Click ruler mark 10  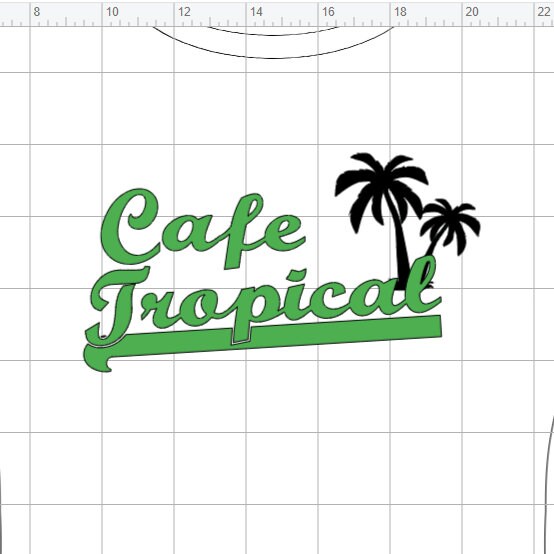[x=112, y=12]
